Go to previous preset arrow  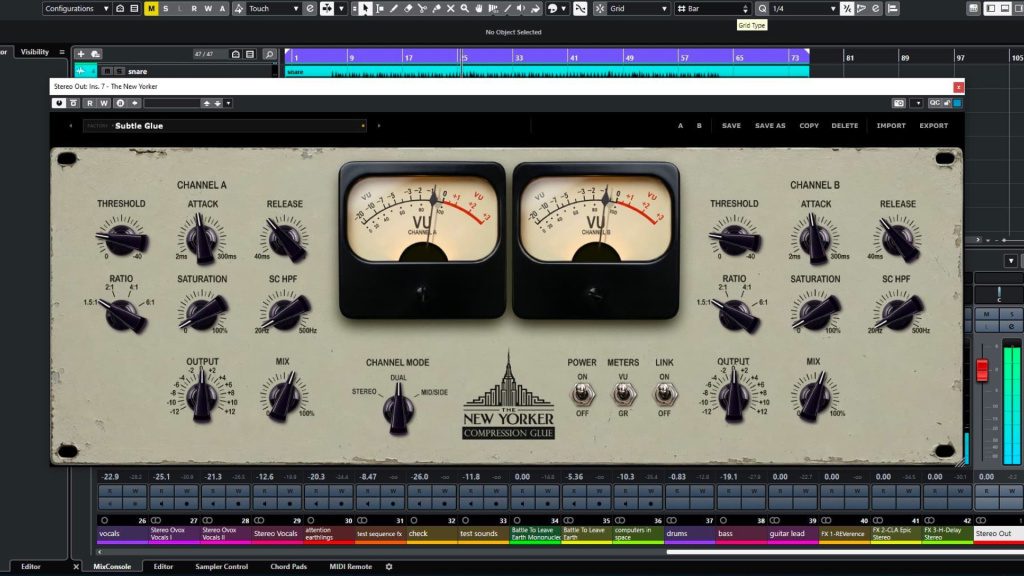[71, 125]
